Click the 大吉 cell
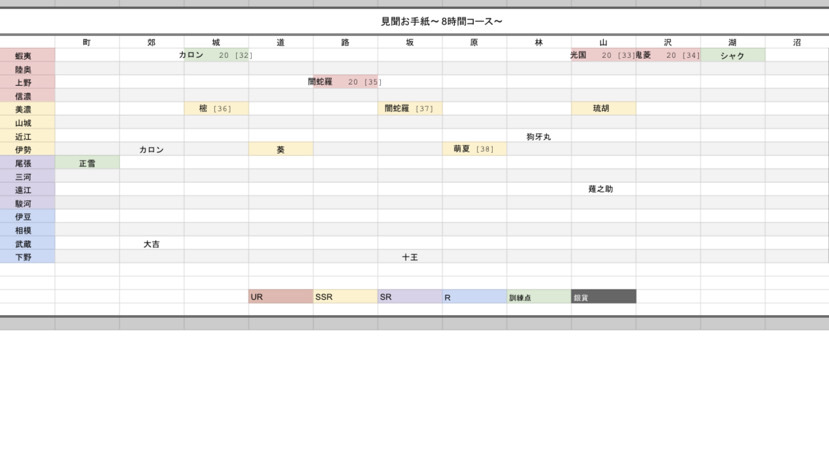 coord(152,243)
